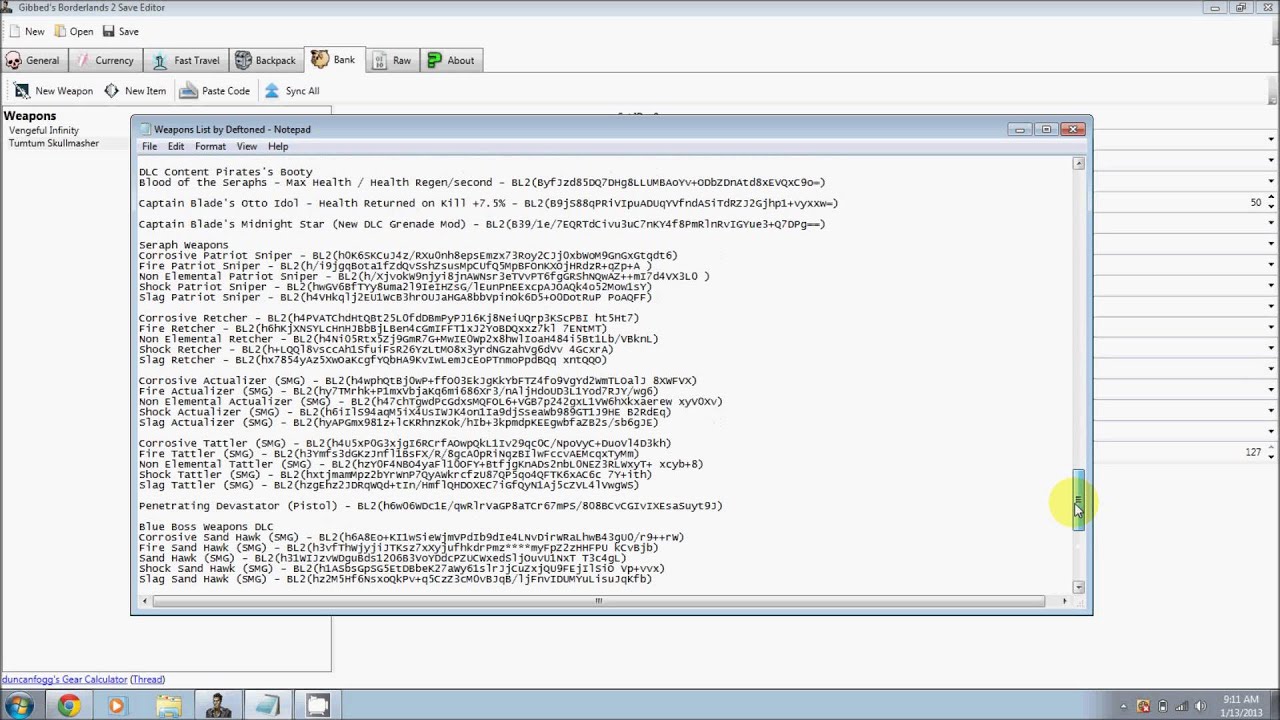Click Notepad's horizontal scrollbar thumb
The height and width of the screenshot is (720, 1280).
coord(598,601)
